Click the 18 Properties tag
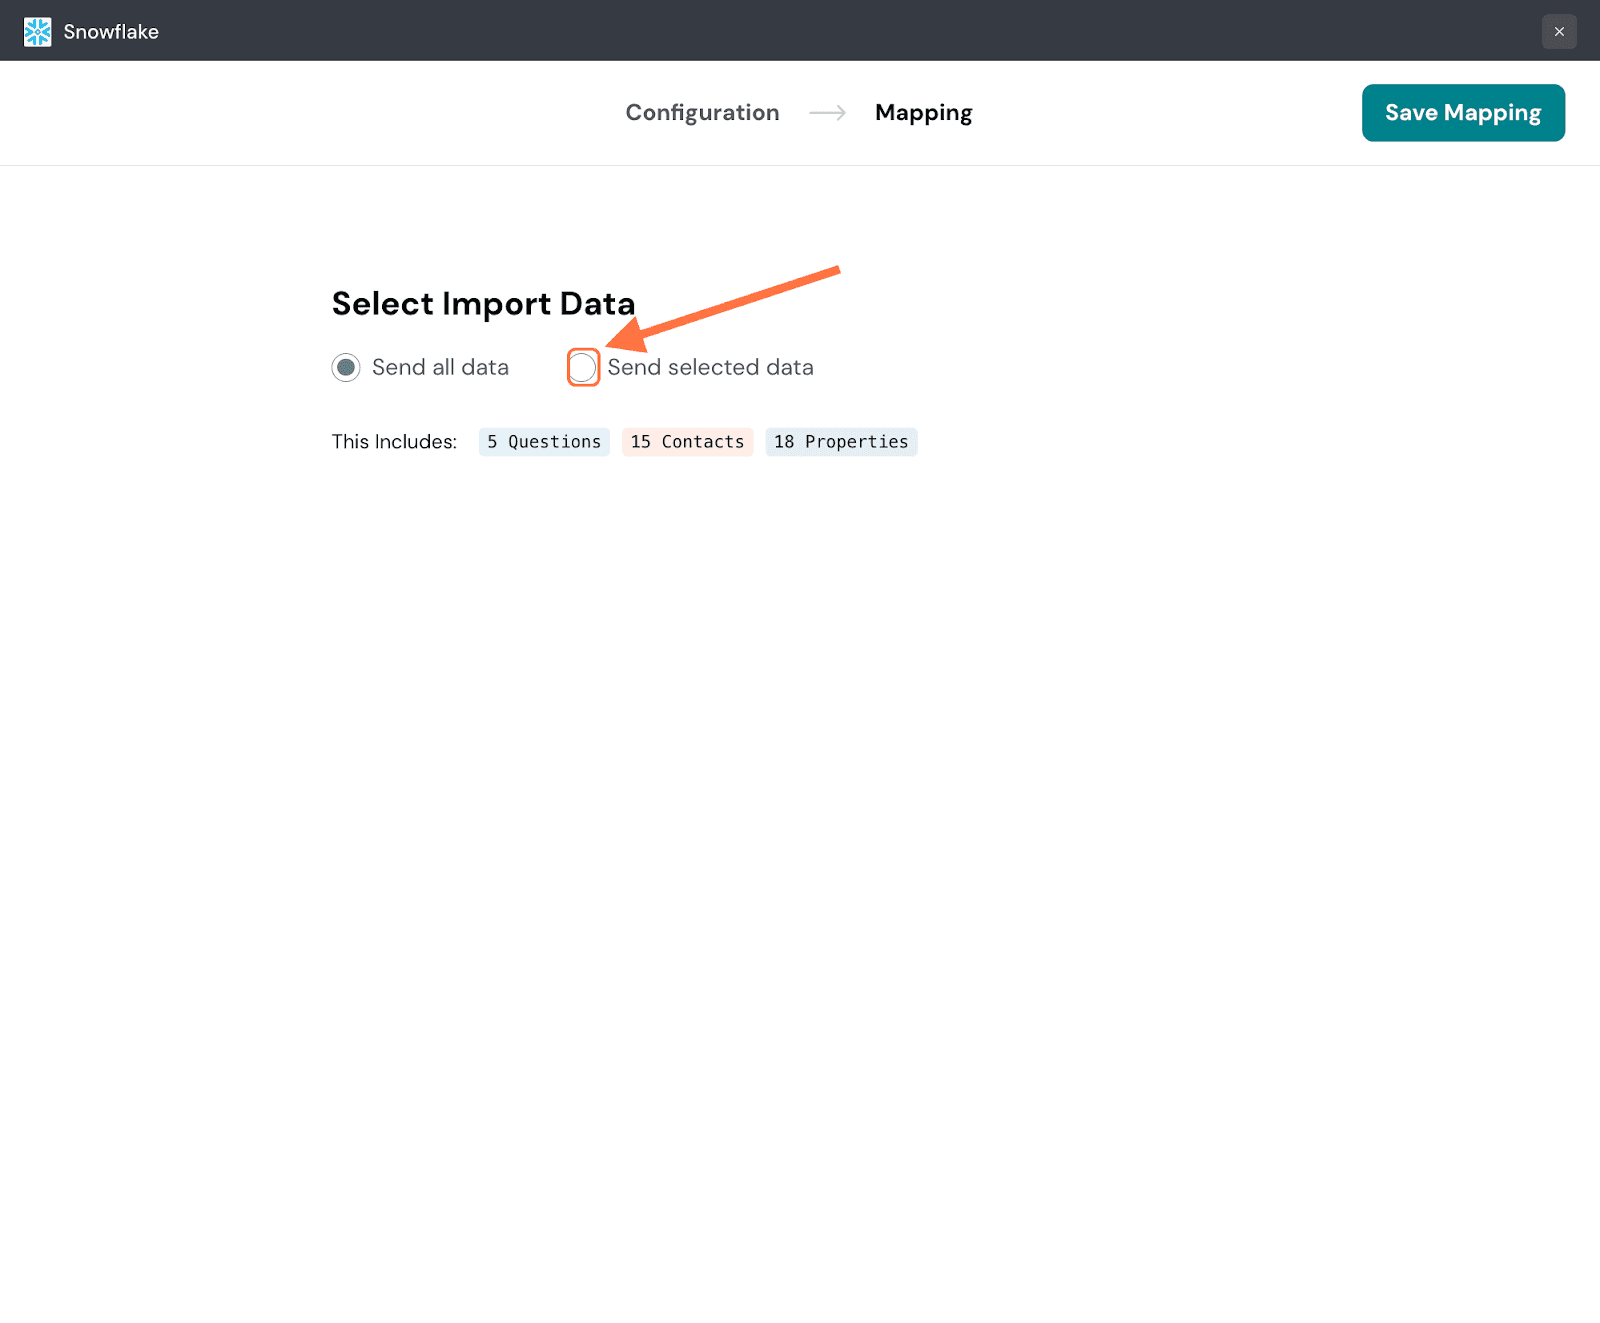 click(x=841, y=442)
